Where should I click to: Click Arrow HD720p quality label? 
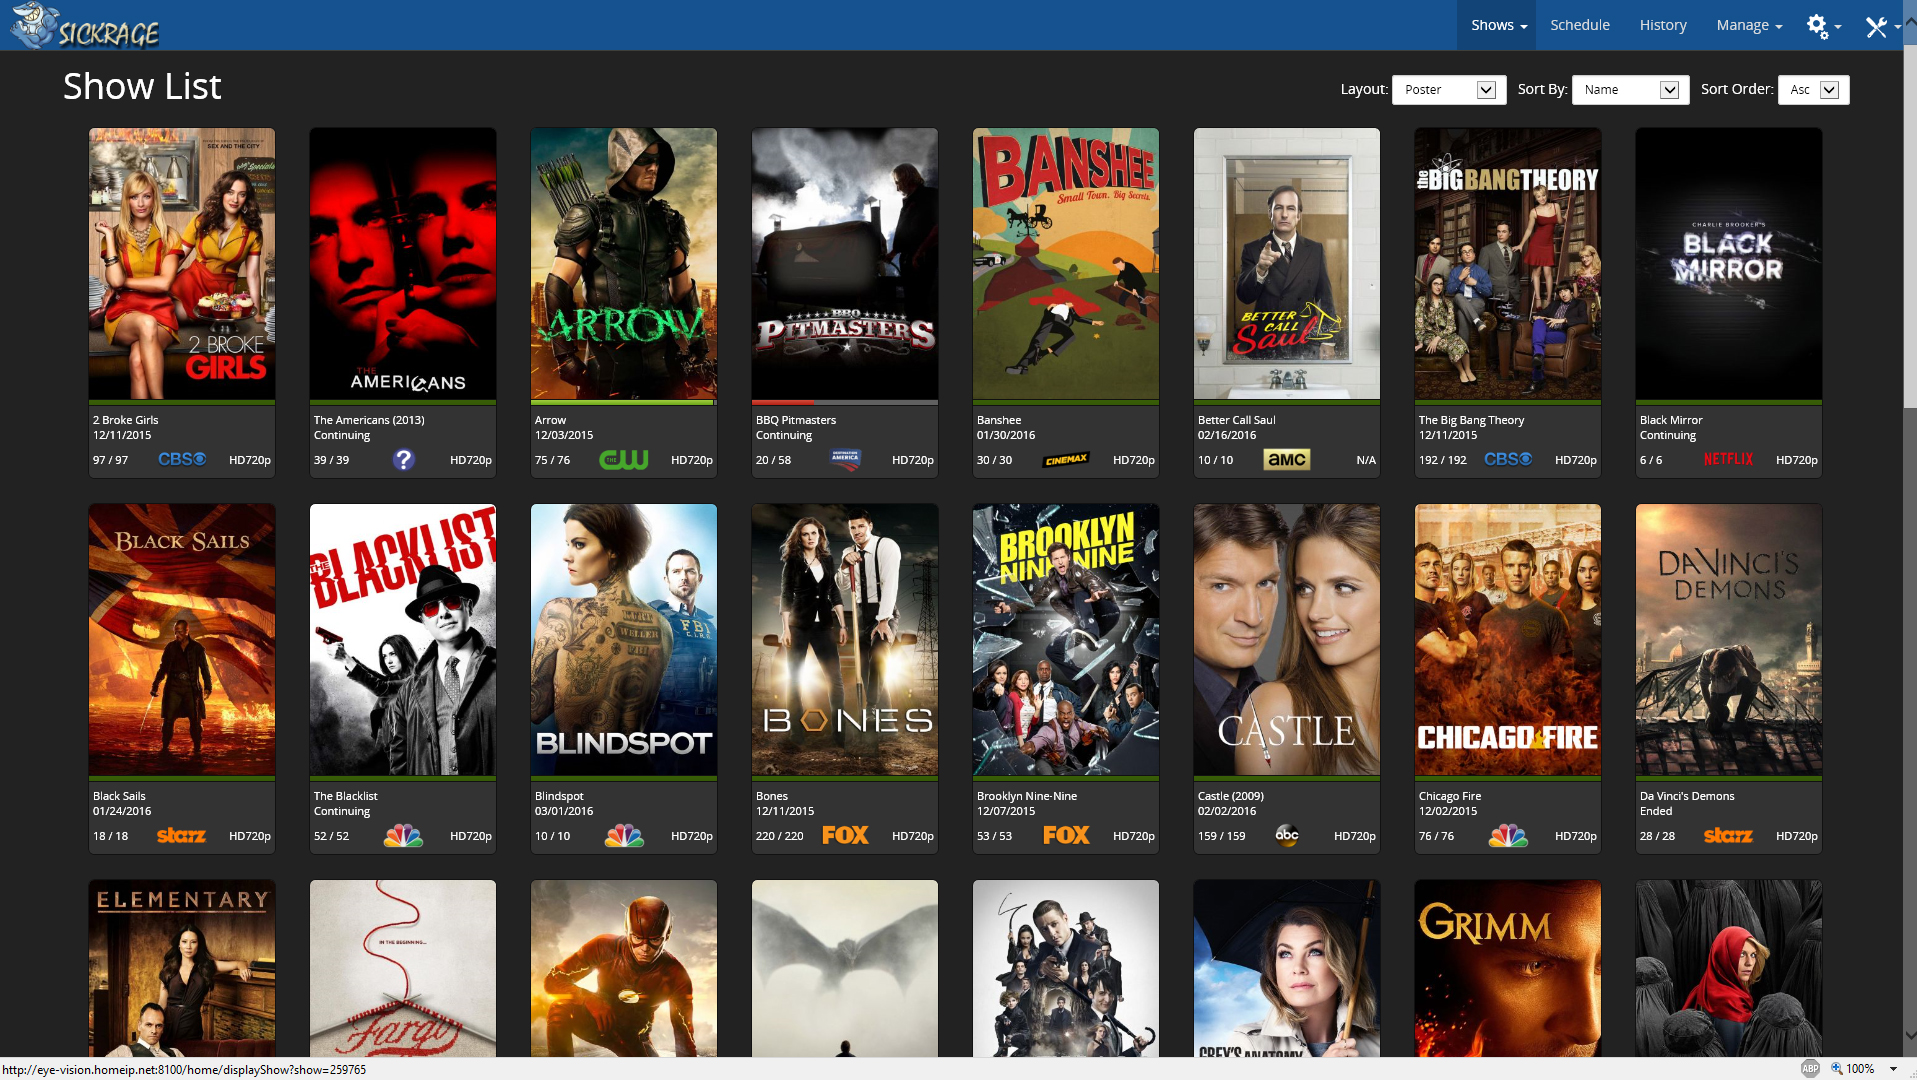692,460
